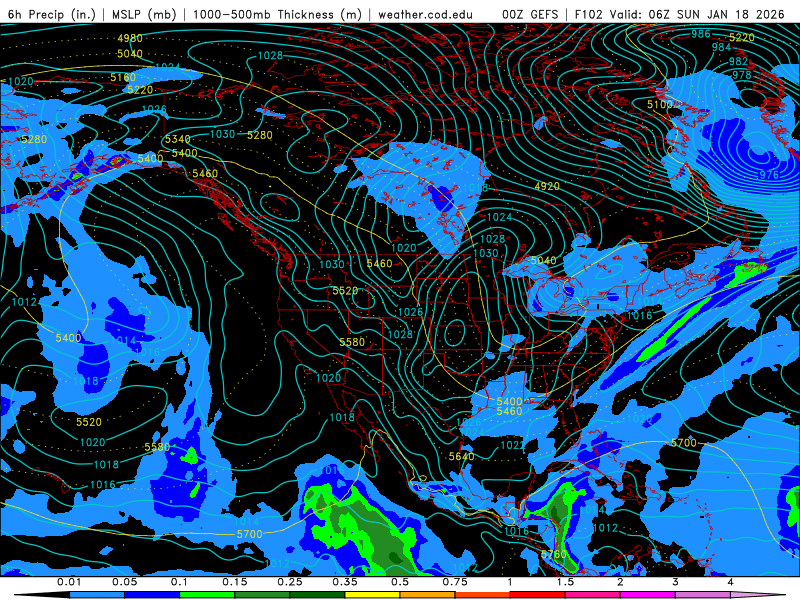800x600 pixels.
Task: Click the 0.35 legend value
Action: [x=345, y=582]
